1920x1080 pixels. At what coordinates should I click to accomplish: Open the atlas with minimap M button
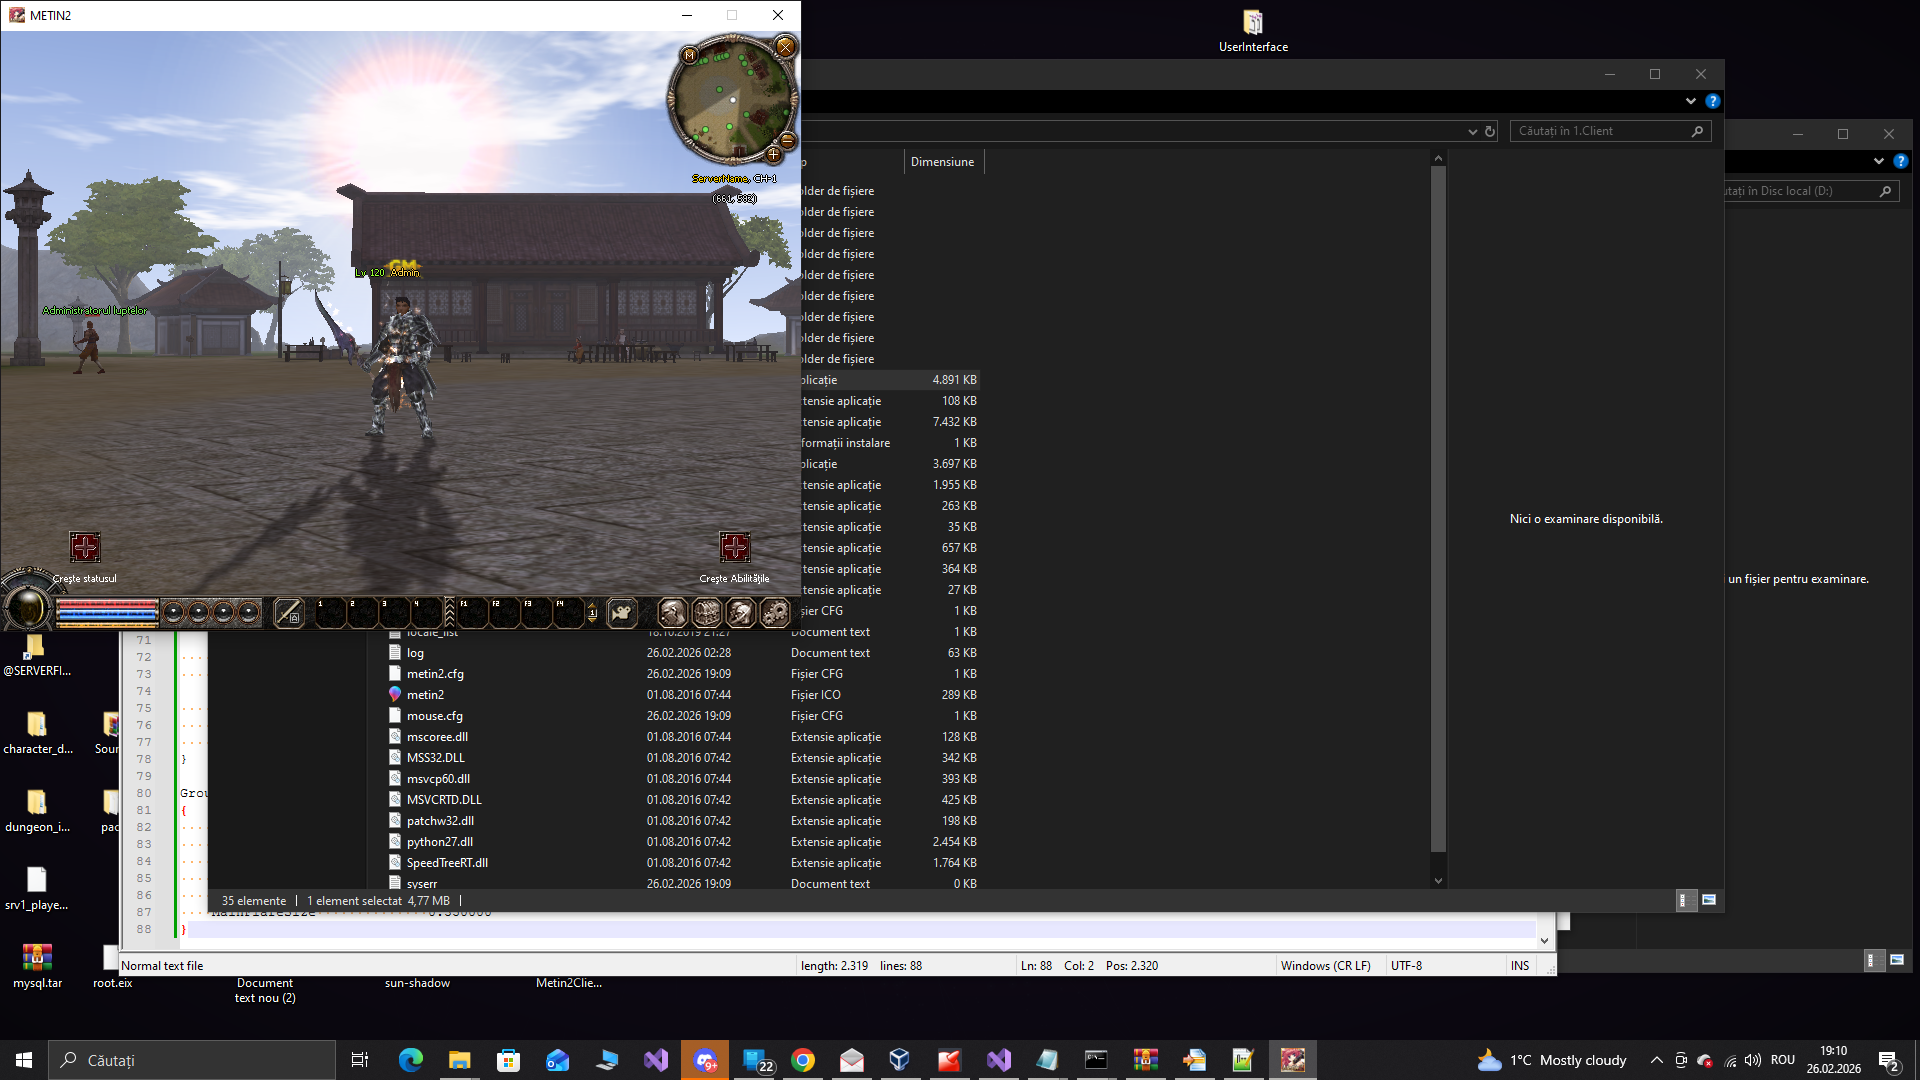click(689, 56)
